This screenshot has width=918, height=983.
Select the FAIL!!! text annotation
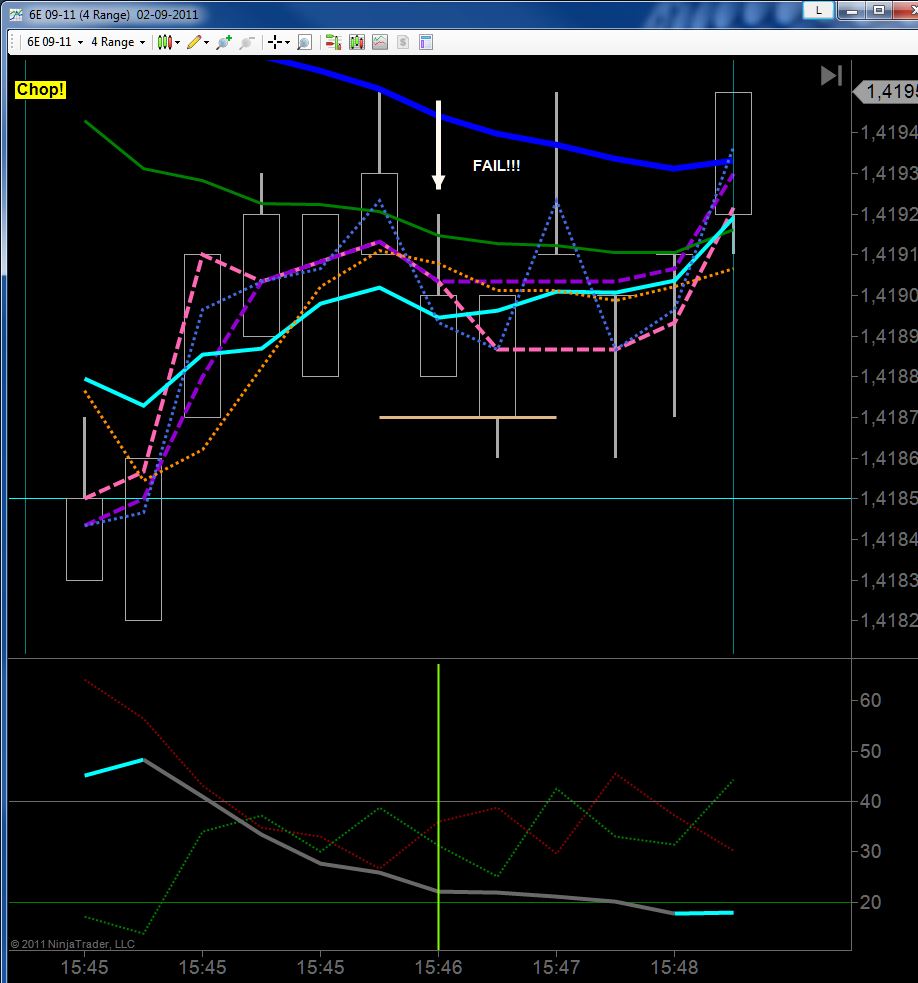tap(496, 166)
